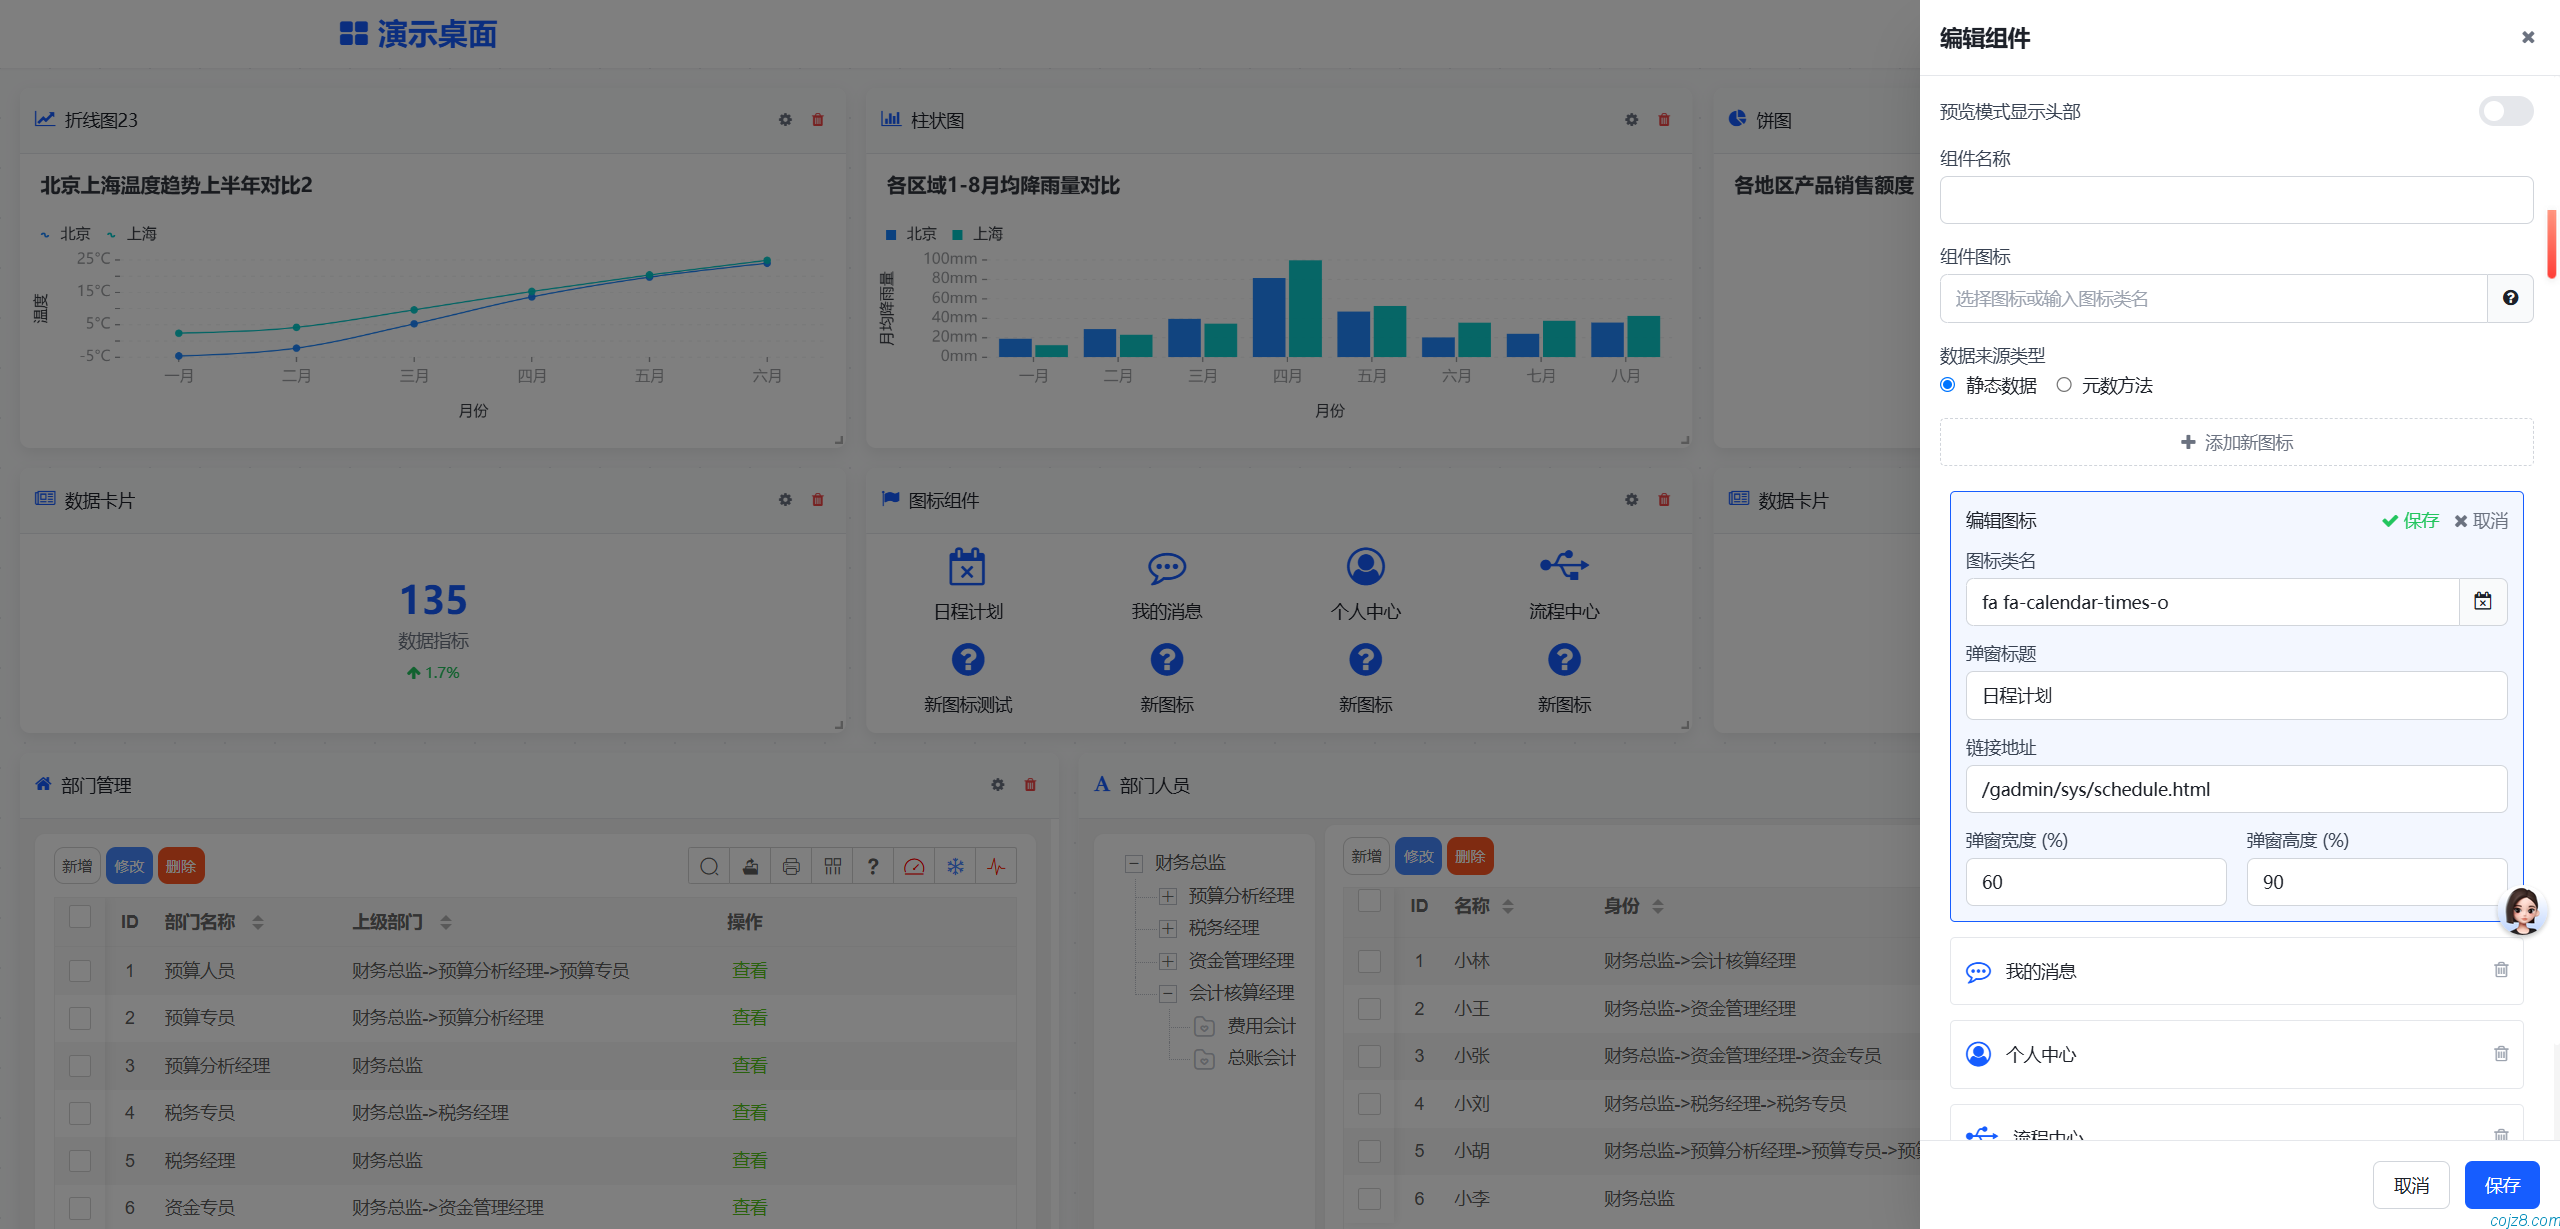Click the virtual assistant avatar

point(2521,910)
